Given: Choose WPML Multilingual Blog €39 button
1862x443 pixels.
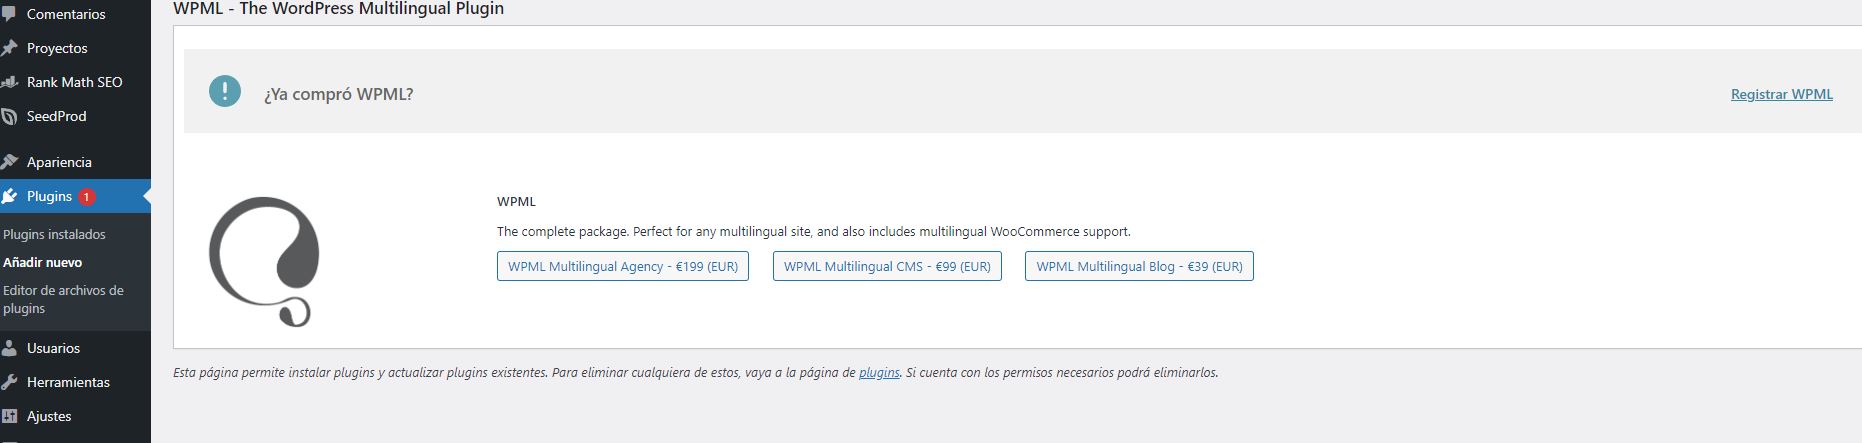Looking at the screenshot, I should coord(1139,266).
